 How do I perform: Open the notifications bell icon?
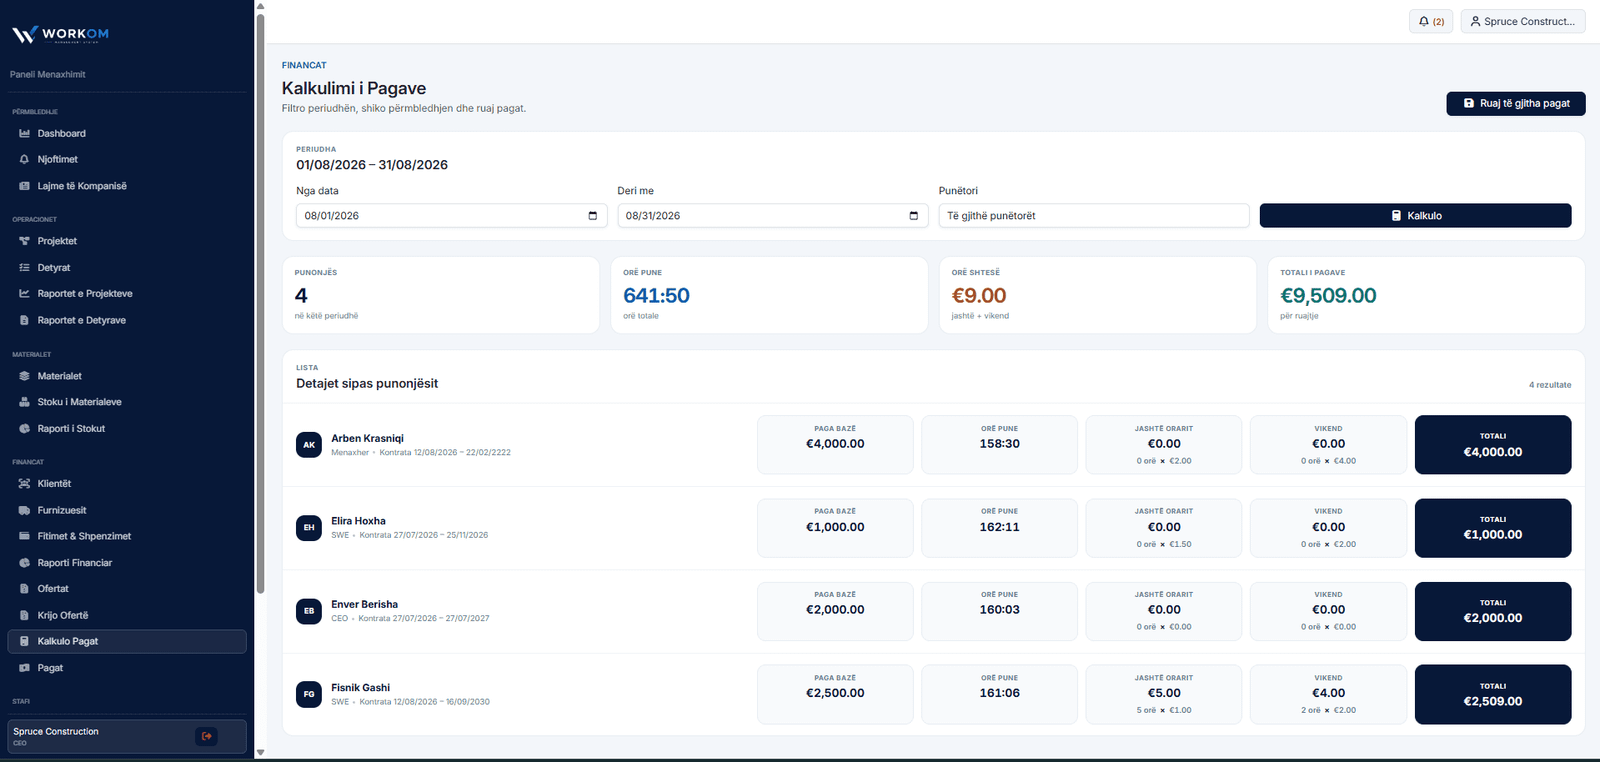(1424, 21)
